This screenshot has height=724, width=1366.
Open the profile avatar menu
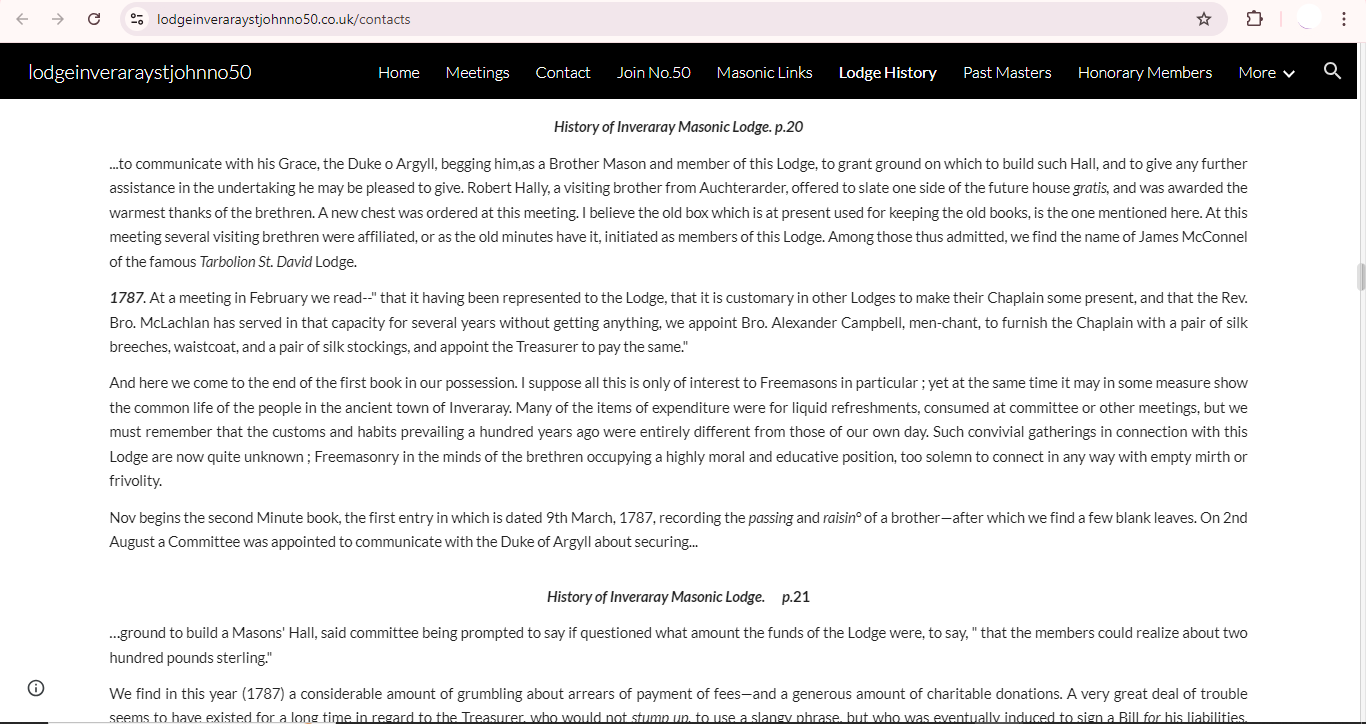pos(1308,19)
